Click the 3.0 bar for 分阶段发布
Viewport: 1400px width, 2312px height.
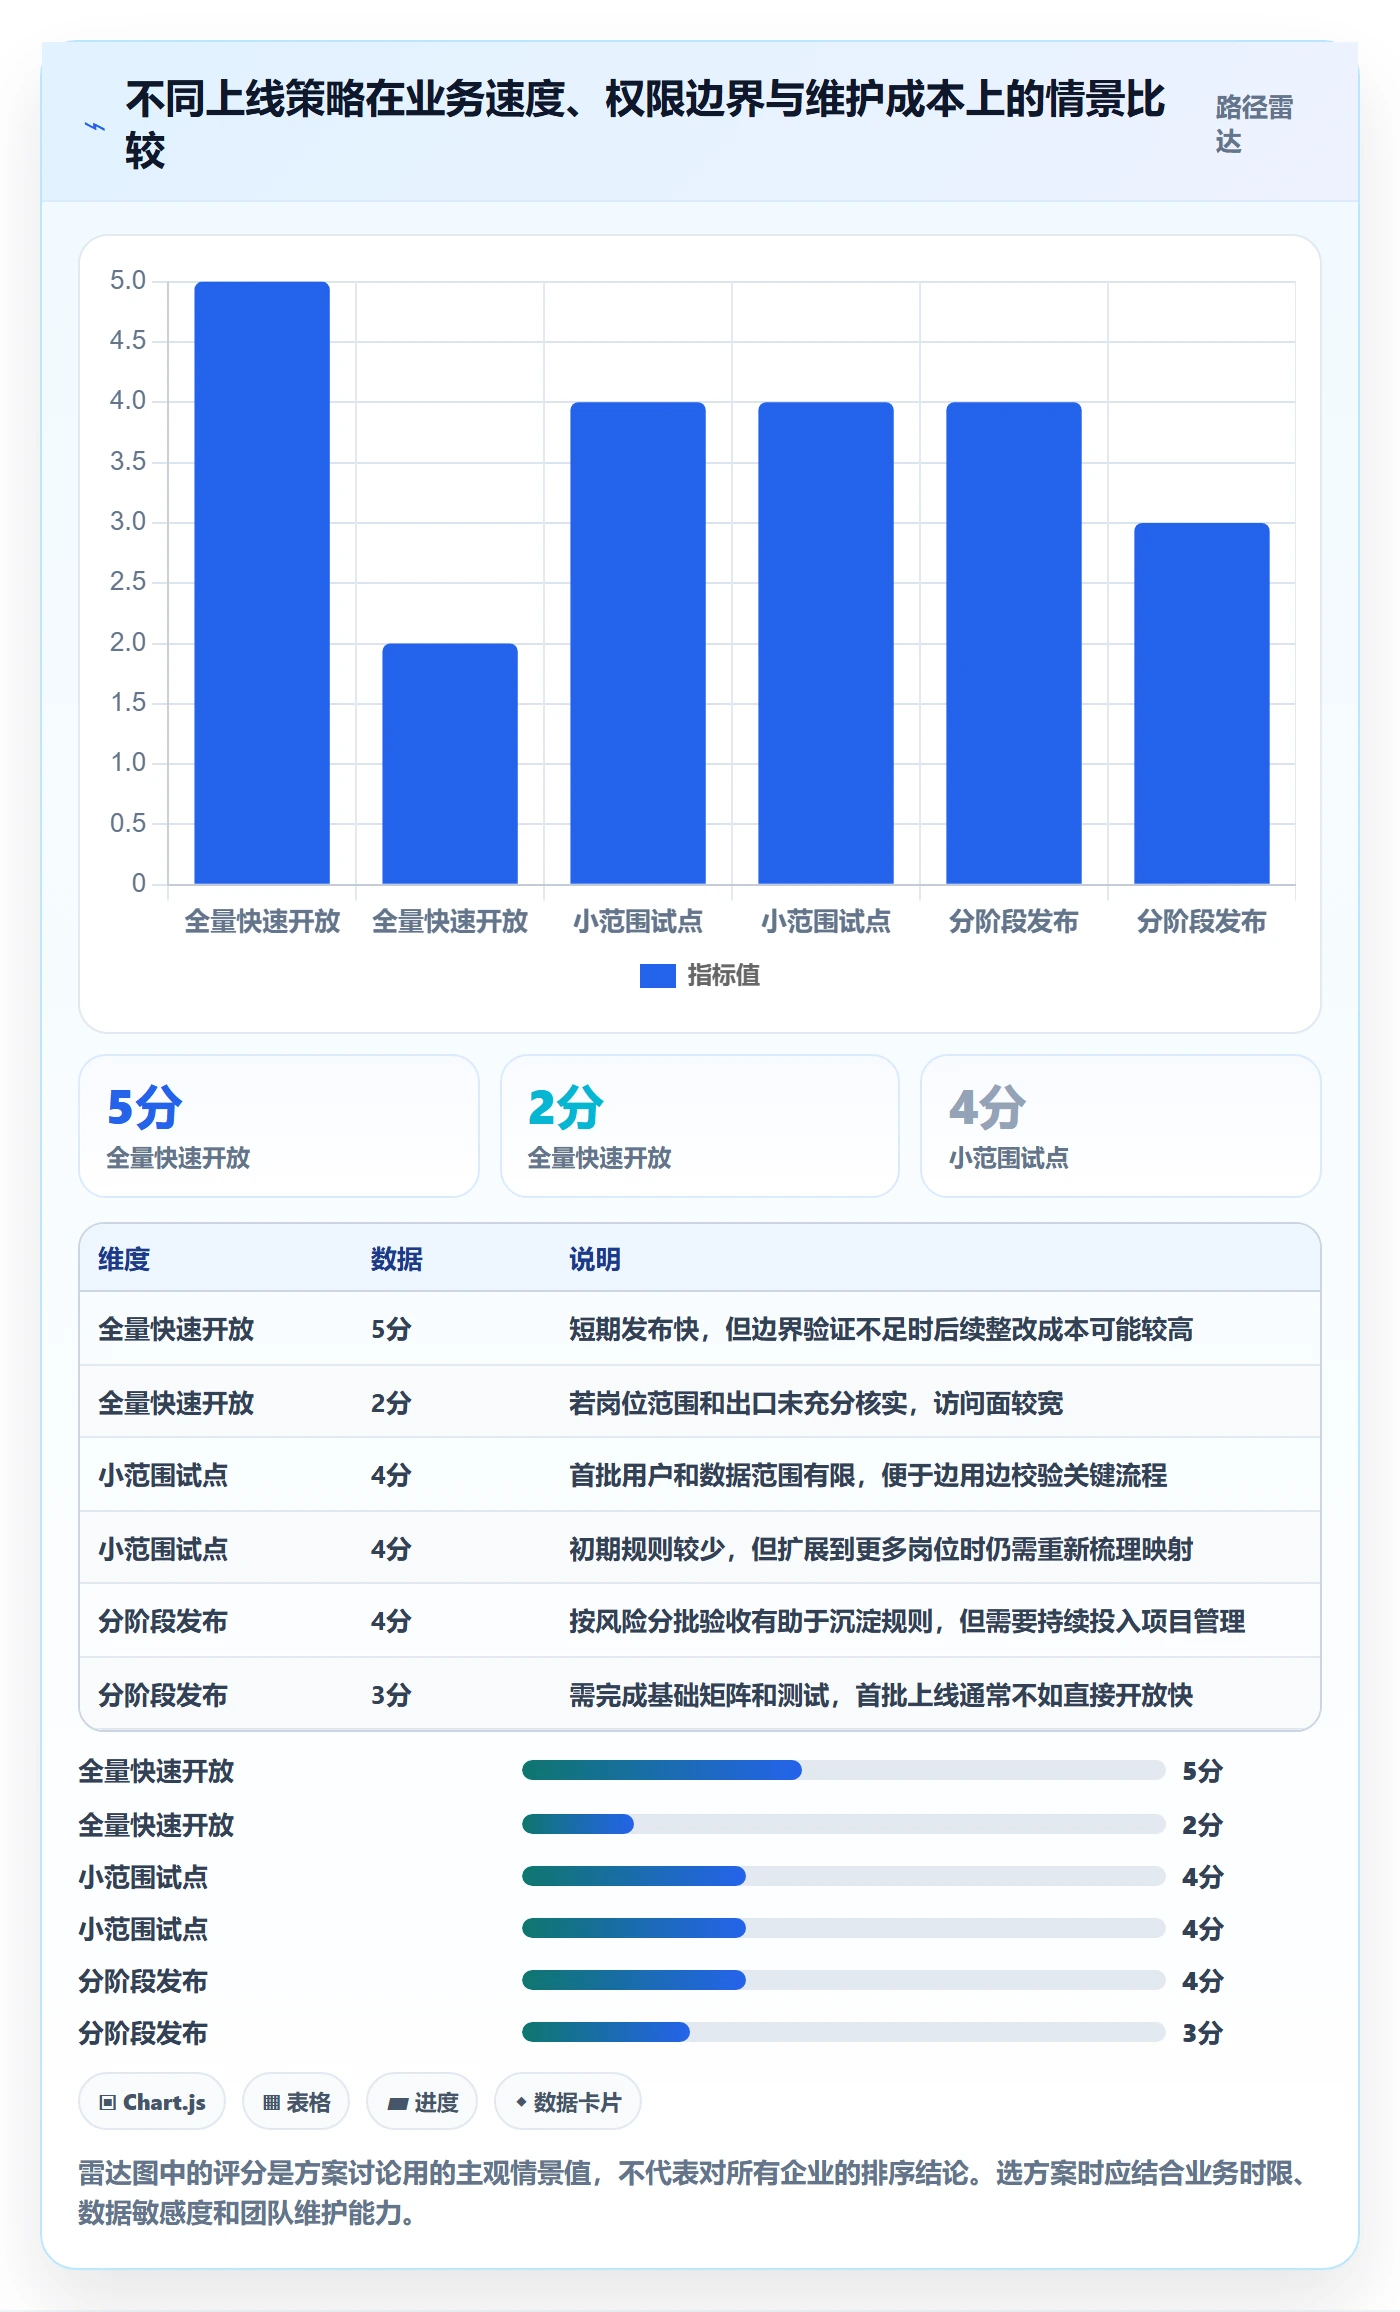[x=1202, y=704]
